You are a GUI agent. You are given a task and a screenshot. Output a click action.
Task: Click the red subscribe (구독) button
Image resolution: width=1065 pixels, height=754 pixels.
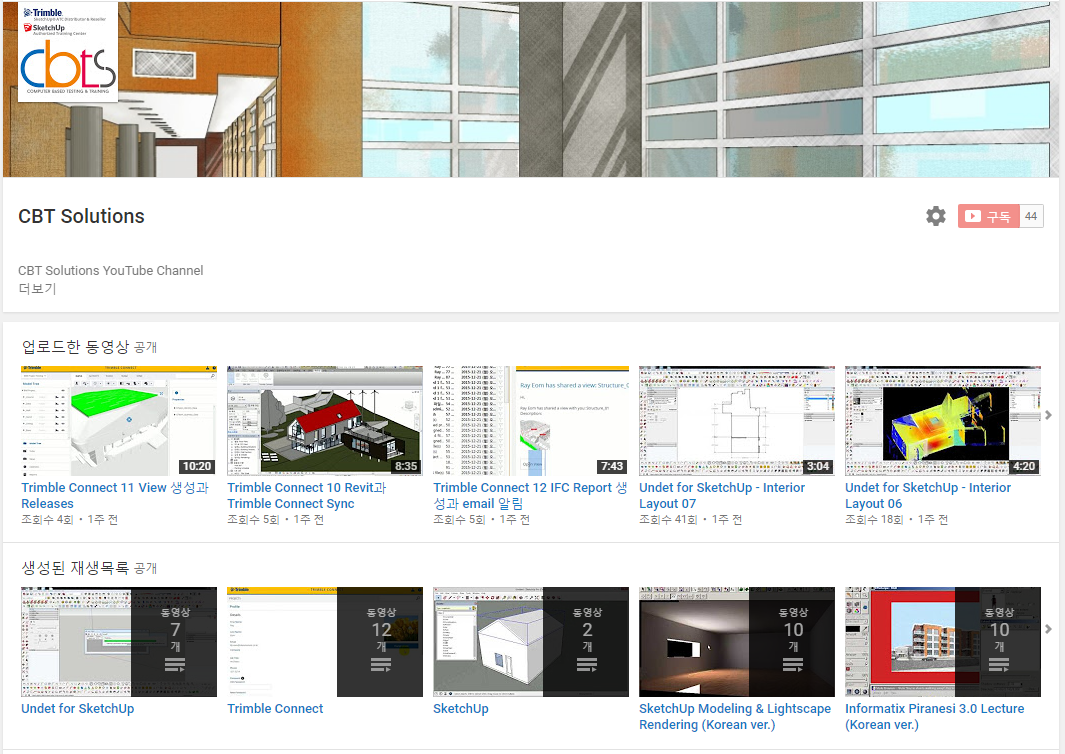988,216
